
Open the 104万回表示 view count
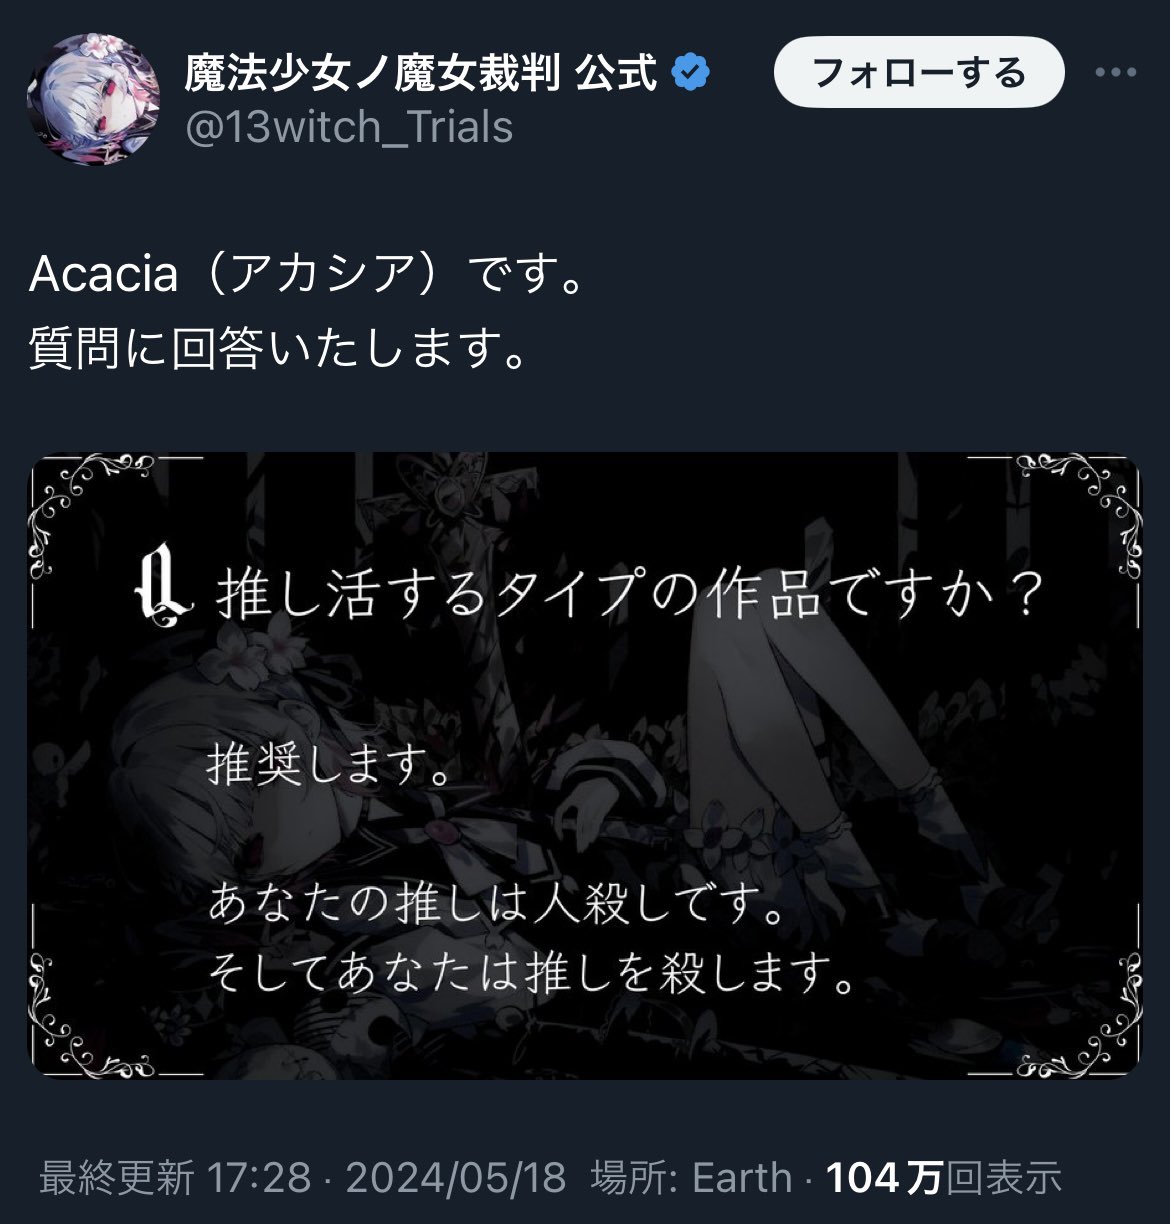click(943, 1178)
